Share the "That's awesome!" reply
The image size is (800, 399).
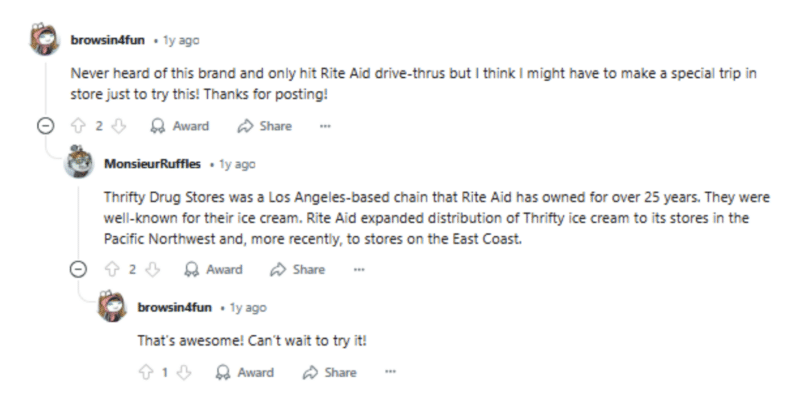330,372
